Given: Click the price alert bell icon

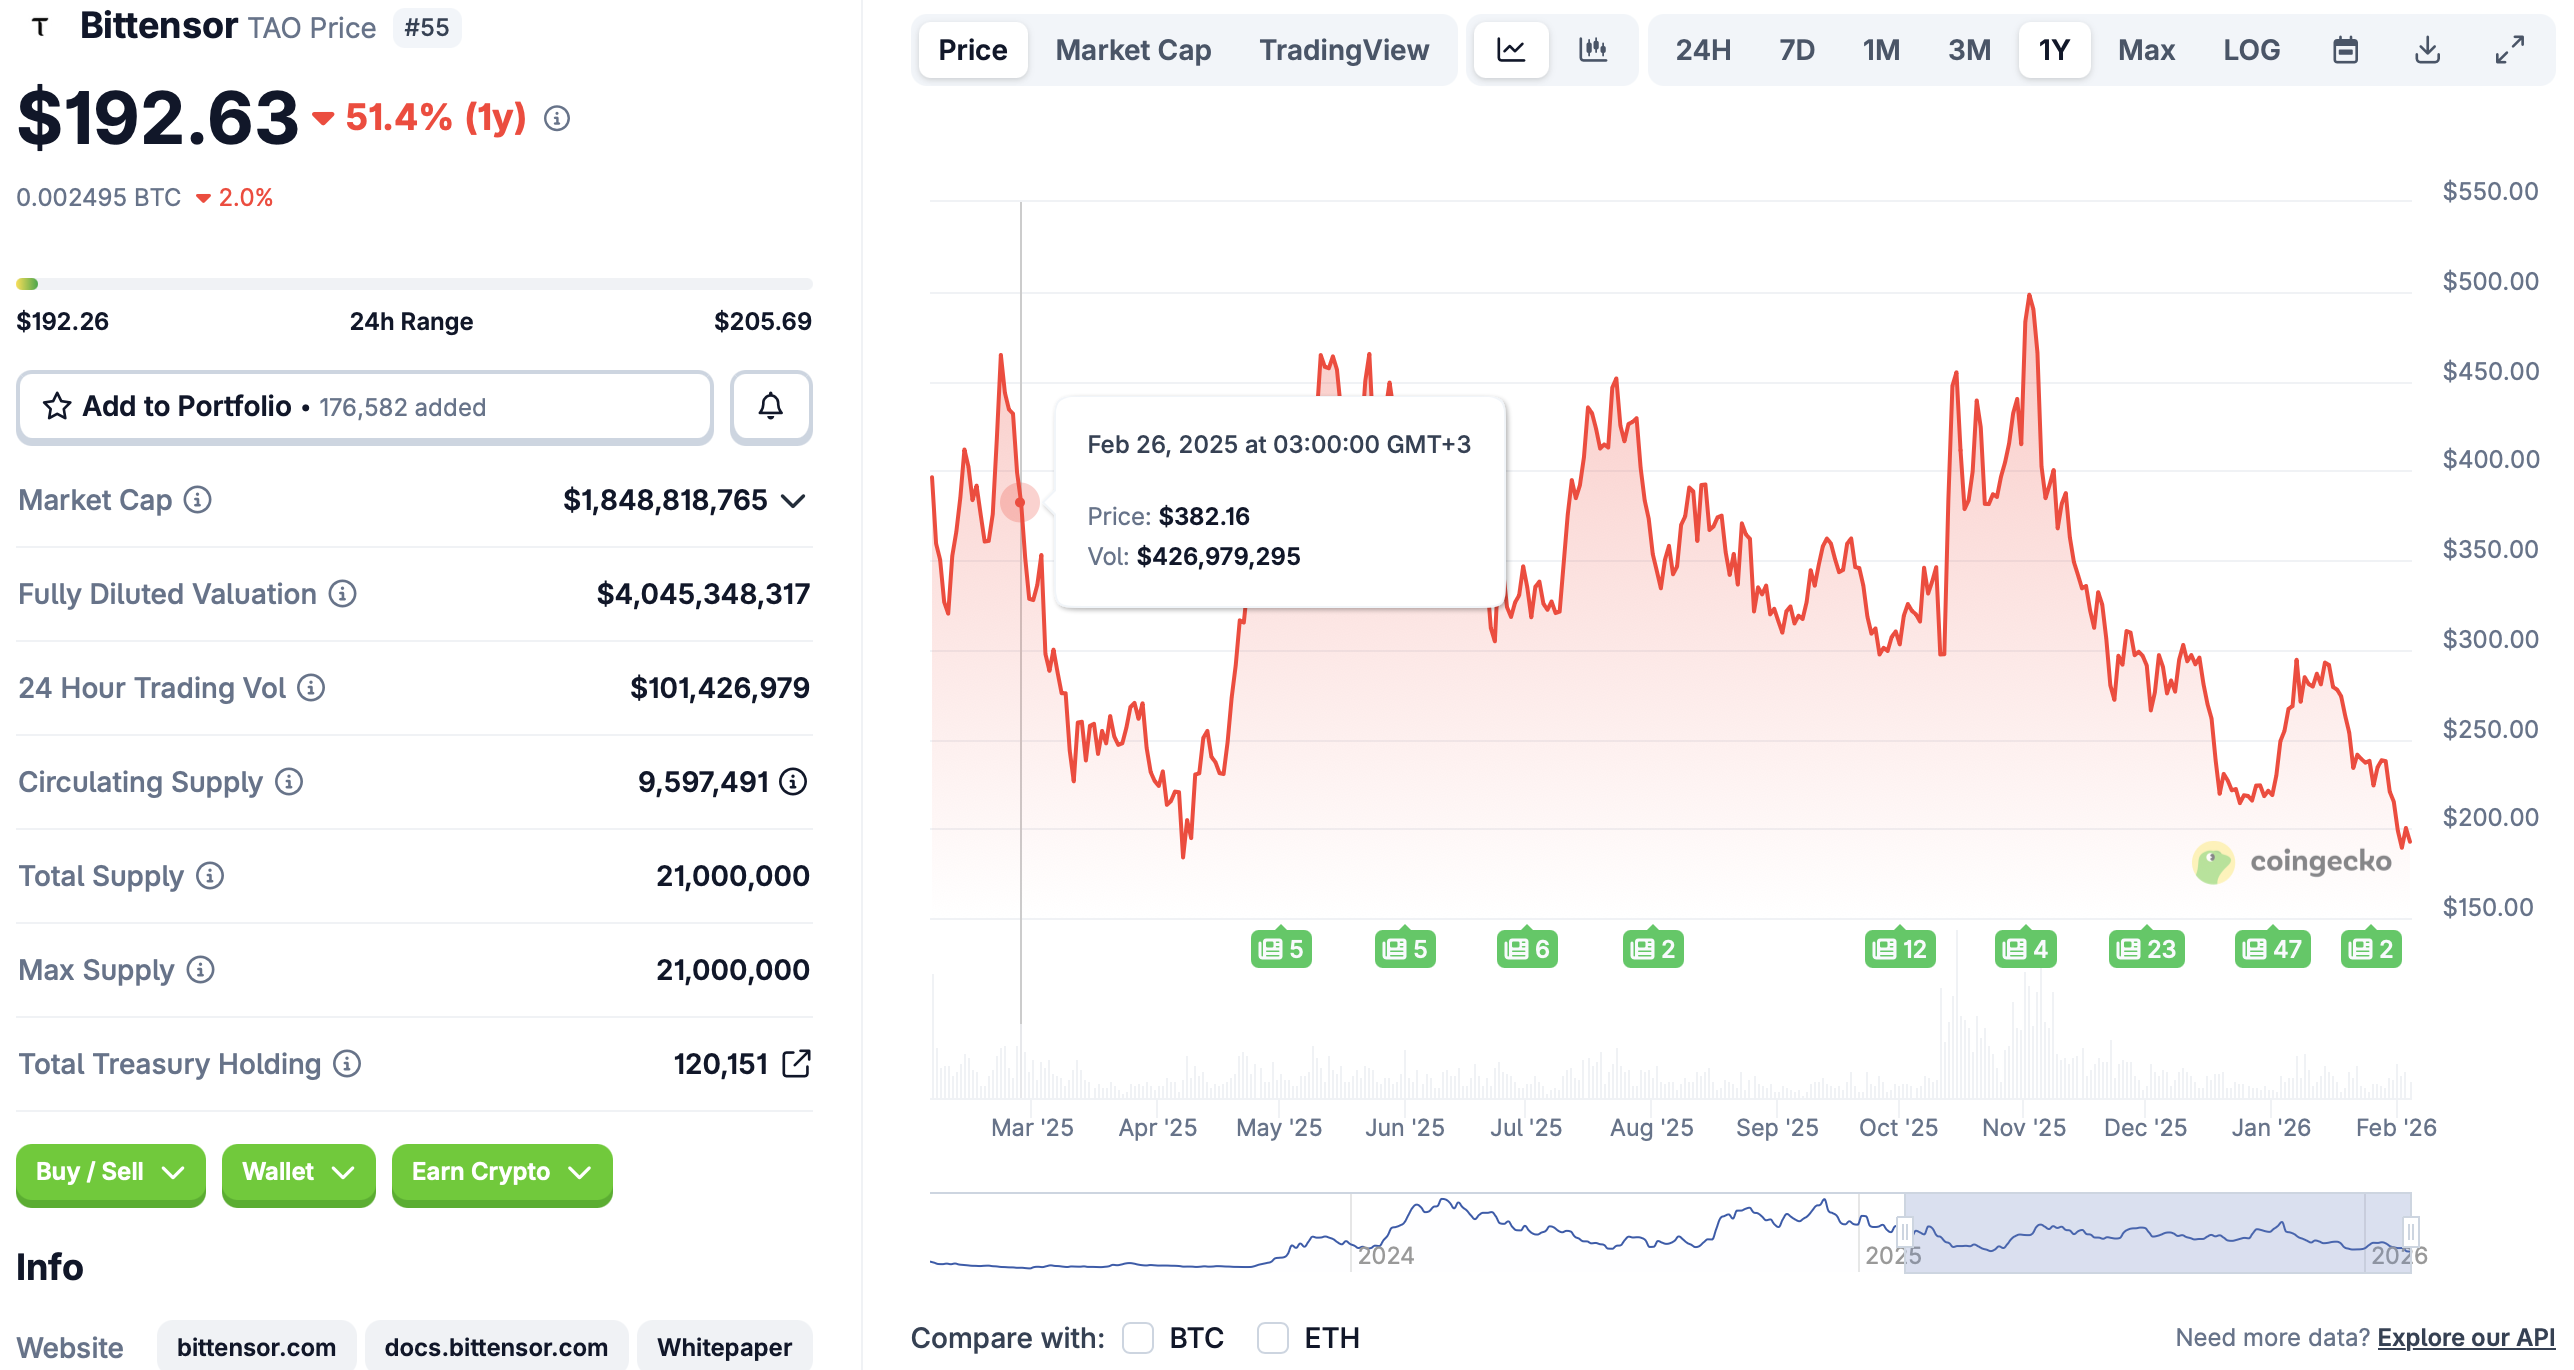Looking at the screenshot, I should [770, 406].
